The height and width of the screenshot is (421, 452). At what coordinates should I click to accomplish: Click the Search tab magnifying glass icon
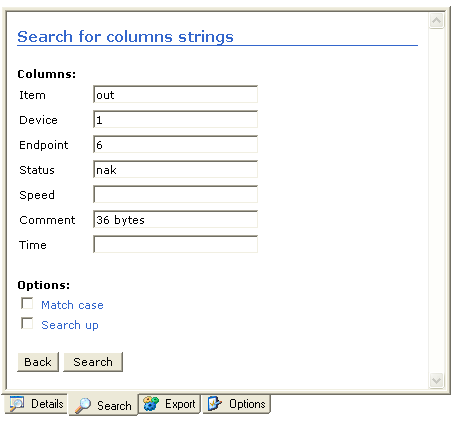pos(83,406)
